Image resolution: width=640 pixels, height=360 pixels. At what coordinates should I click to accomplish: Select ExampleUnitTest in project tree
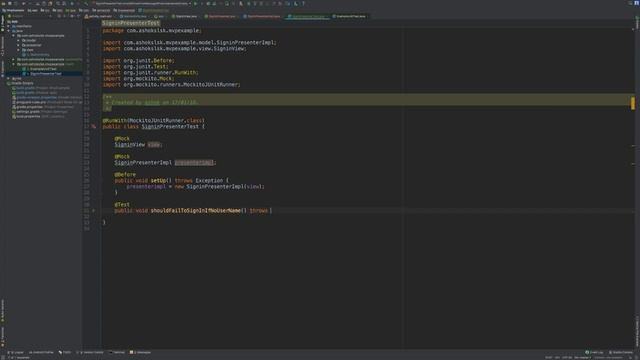coord(40,69)
